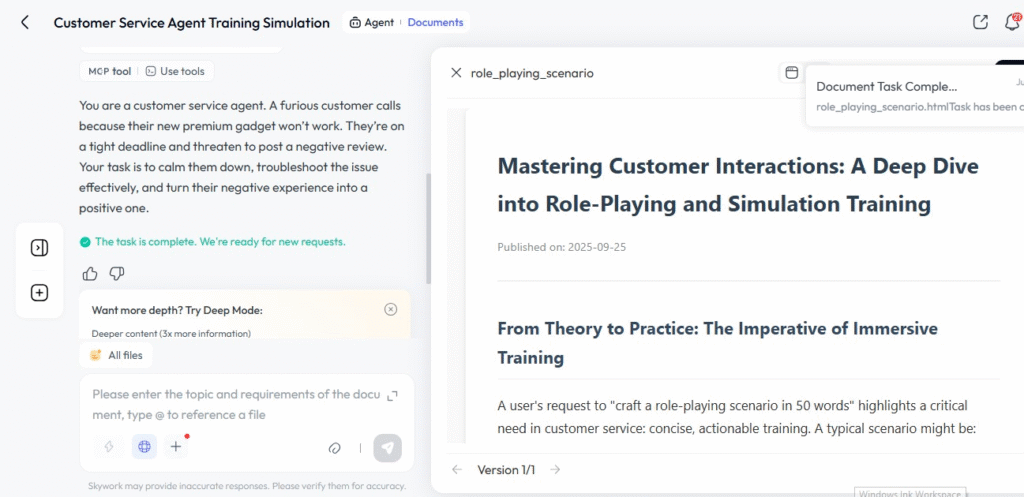Click the new chat plus icon in sidebar
Screen dimensions: 1024x497
[x=39, y=293]
